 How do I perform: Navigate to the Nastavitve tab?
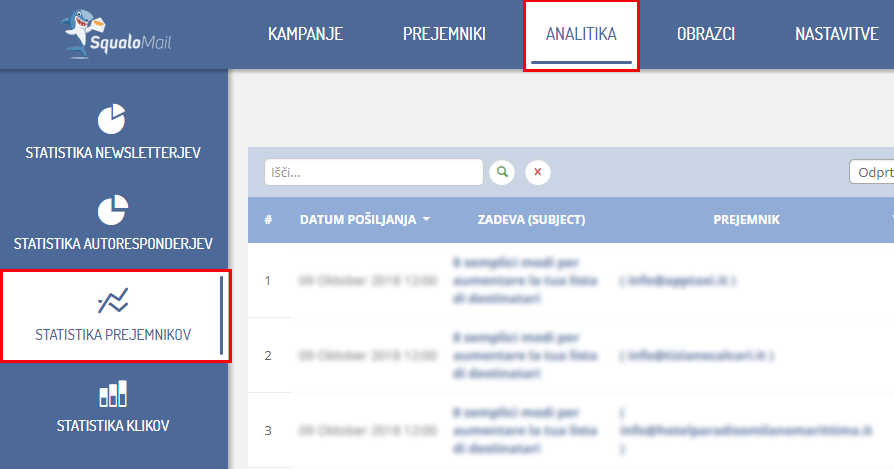(x=836, y=35)
